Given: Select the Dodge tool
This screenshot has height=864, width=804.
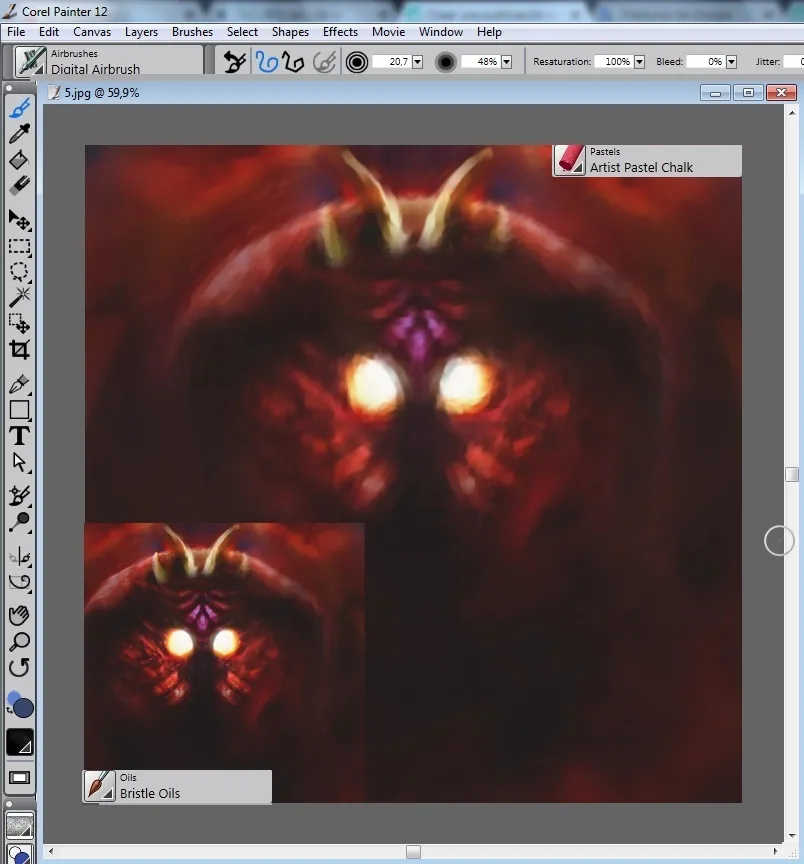Looking at the screenshot, I should point(20,522).
